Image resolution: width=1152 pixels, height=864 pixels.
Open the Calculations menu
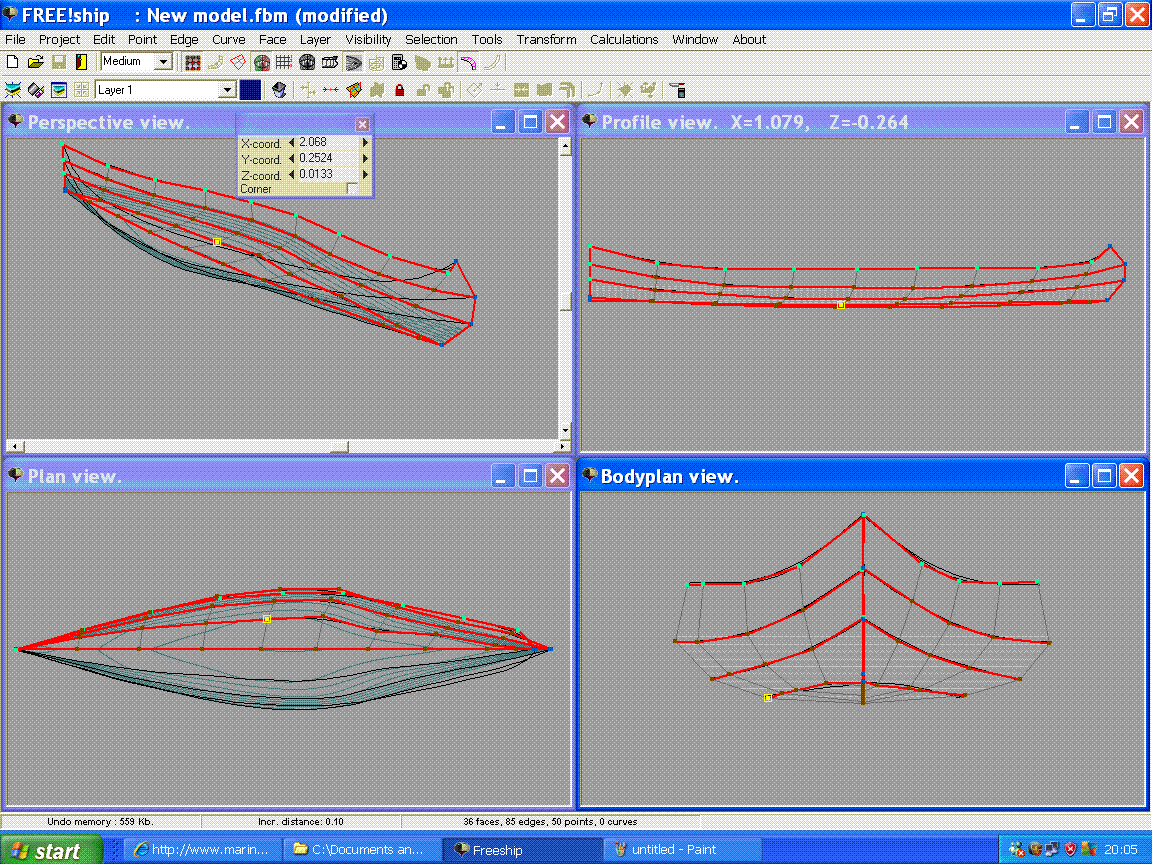click(x=624, y=40)
